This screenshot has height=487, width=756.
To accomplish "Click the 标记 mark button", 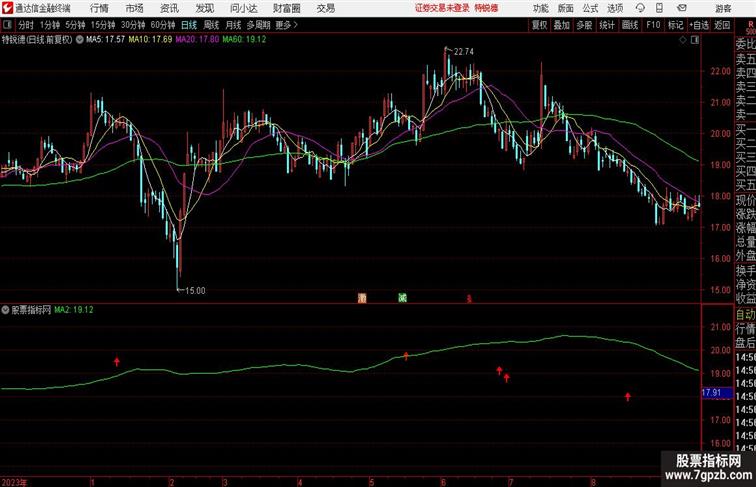I will click(675, 25).
